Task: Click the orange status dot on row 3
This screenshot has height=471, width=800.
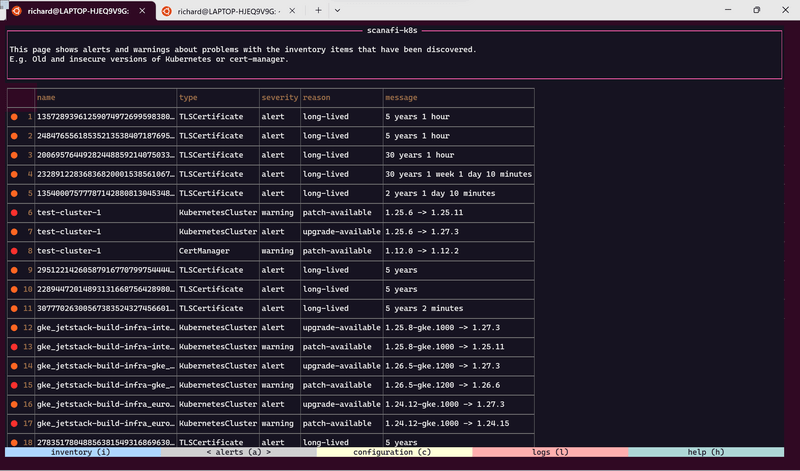Action: pyautogui.click(x=14, y=155)
